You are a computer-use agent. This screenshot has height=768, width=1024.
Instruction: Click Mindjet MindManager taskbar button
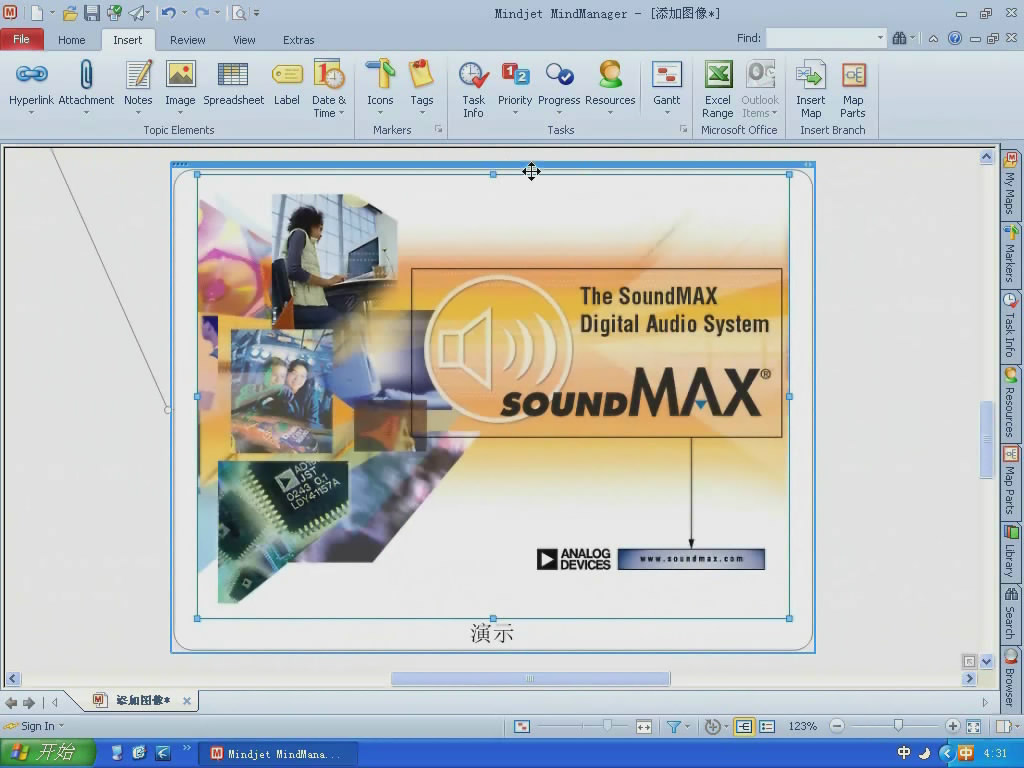pyautogui.click(x=277, y=754)
